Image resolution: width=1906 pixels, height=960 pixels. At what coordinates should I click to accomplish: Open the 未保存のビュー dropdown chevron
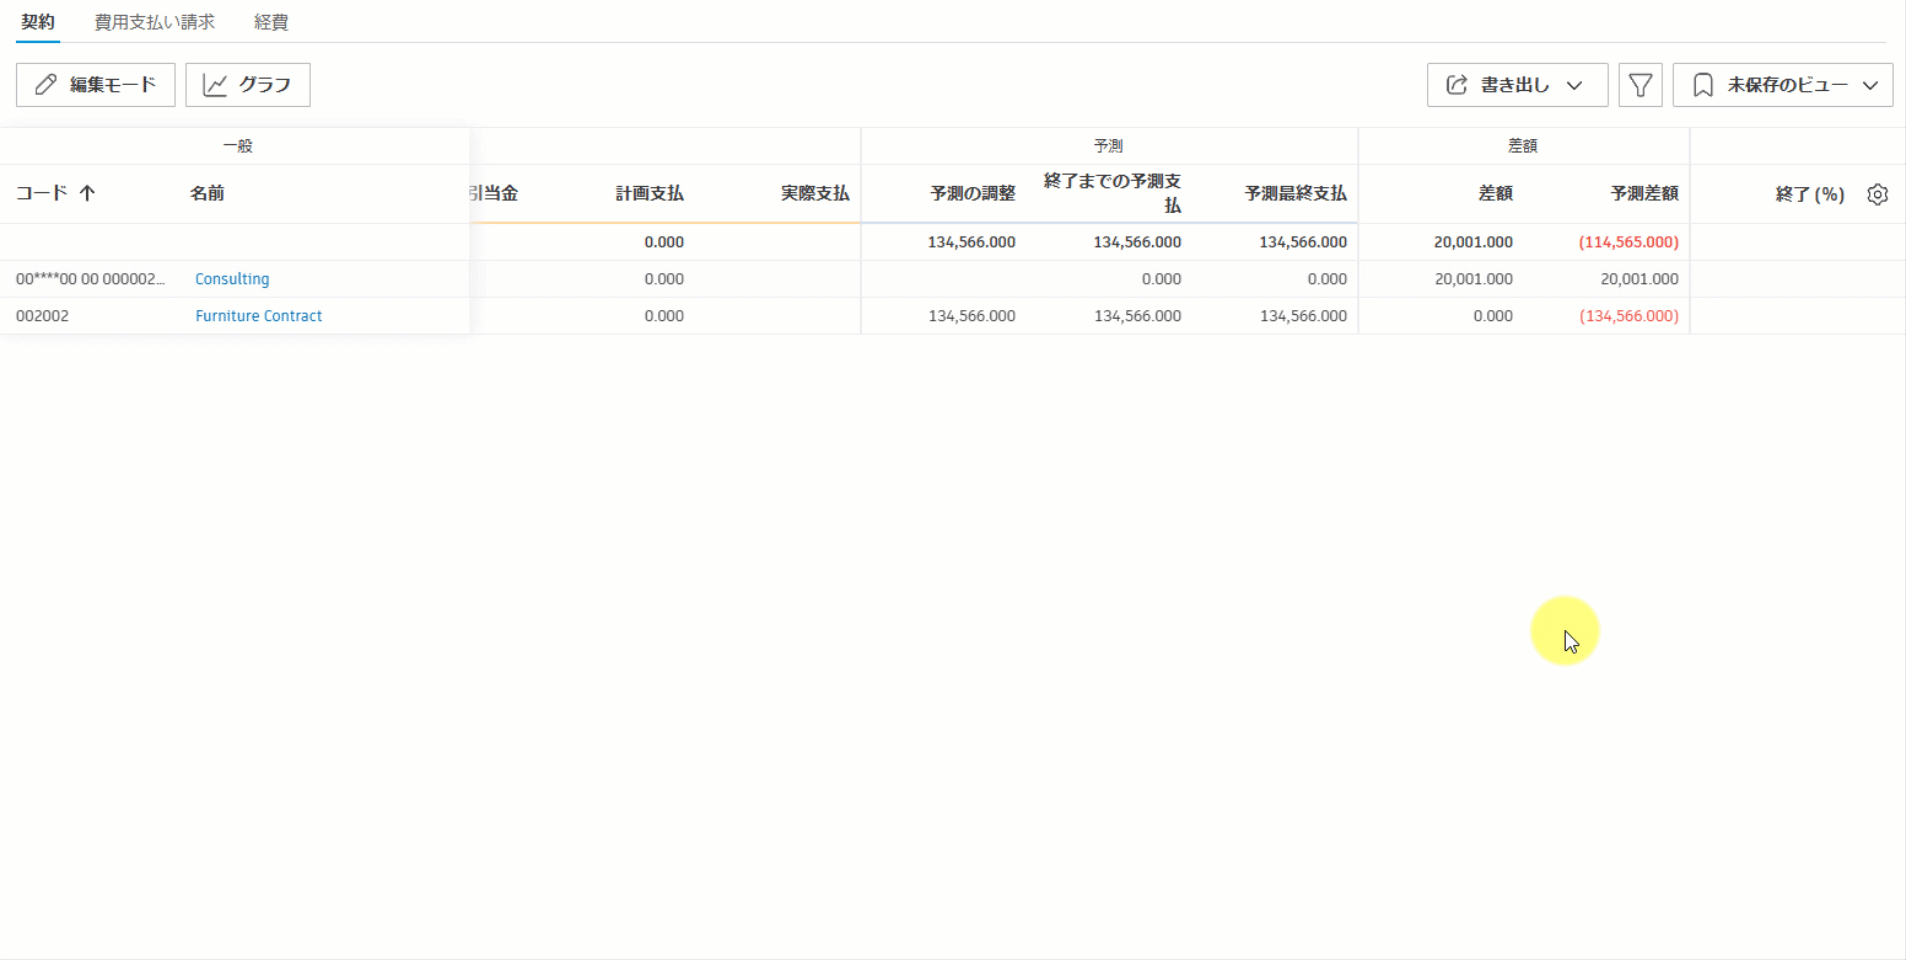coord(1868,85)
